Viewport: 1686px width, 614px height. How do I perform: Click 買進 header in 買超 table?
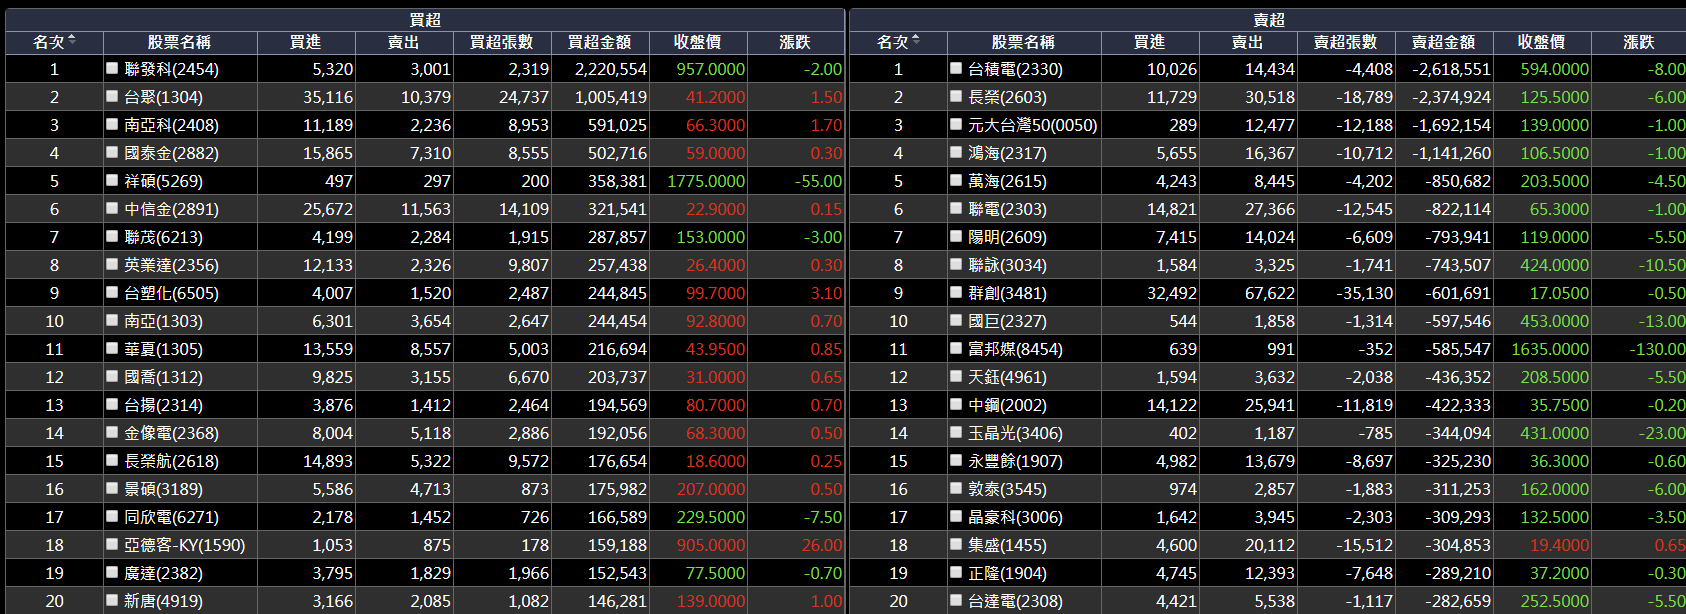(x=306, y=42)
